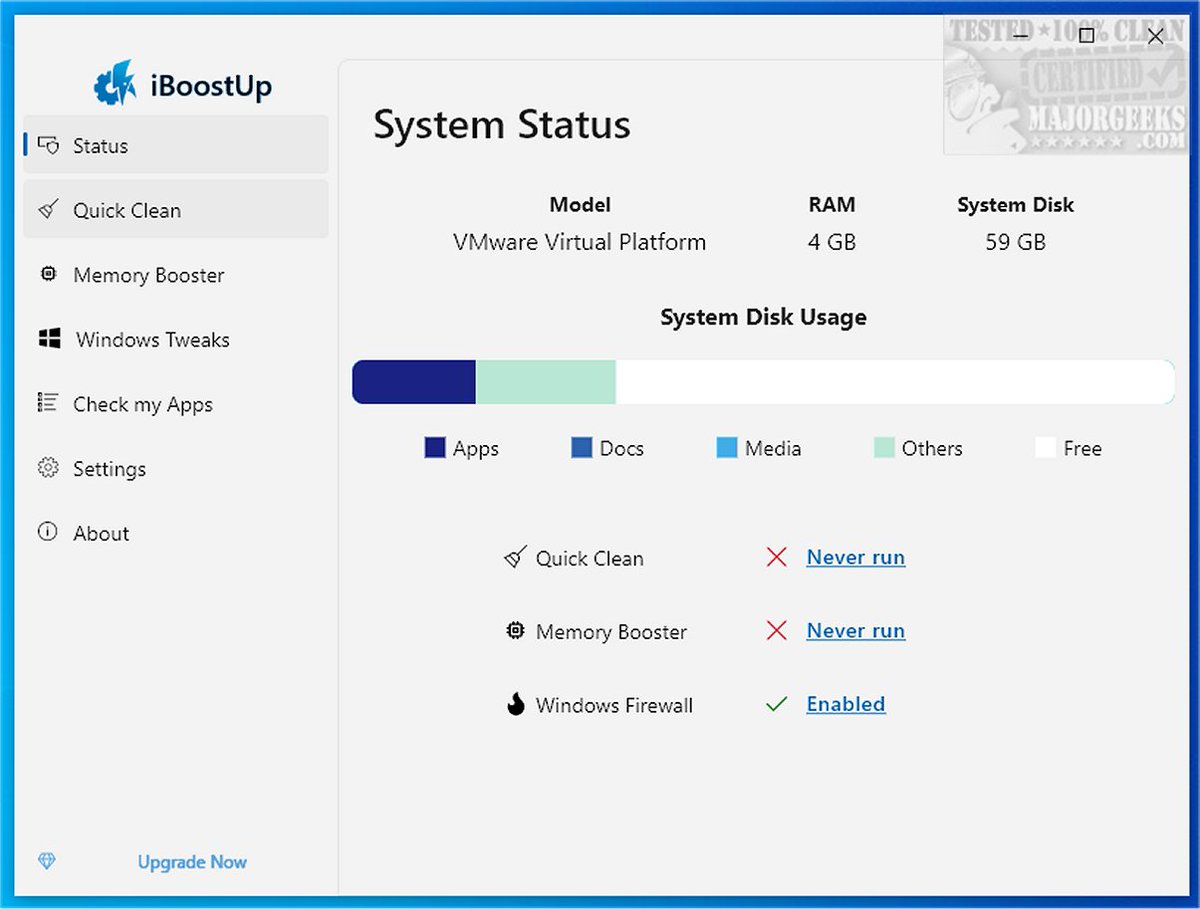Image resolution: width=1200 pixels, height=909 pixels.
Task: Click the diamond icon beside Upgrade Now
Action: [46, 861]
